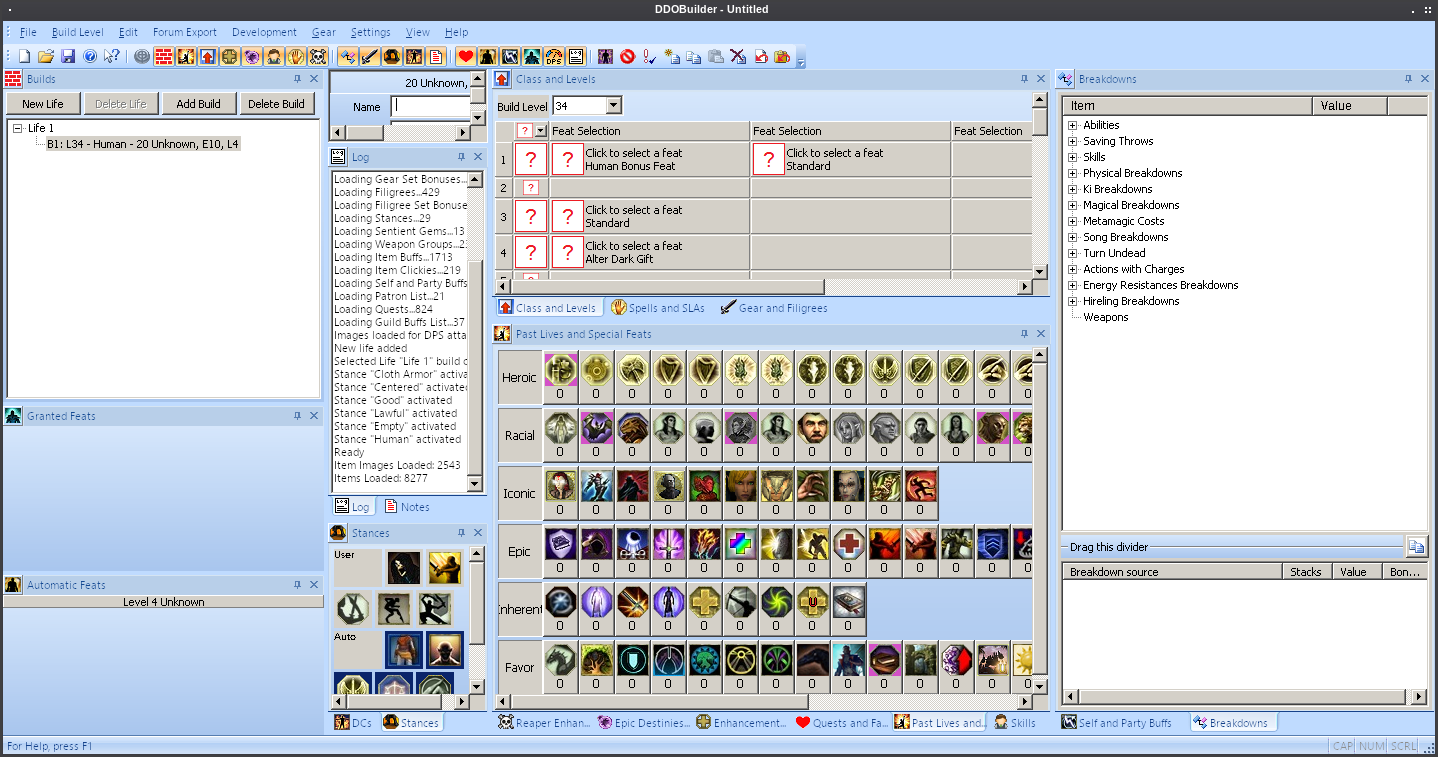Click the Save disk icon in toolbar
The width and height of the screenshot is (1438, 757).
tap(68, 57)
